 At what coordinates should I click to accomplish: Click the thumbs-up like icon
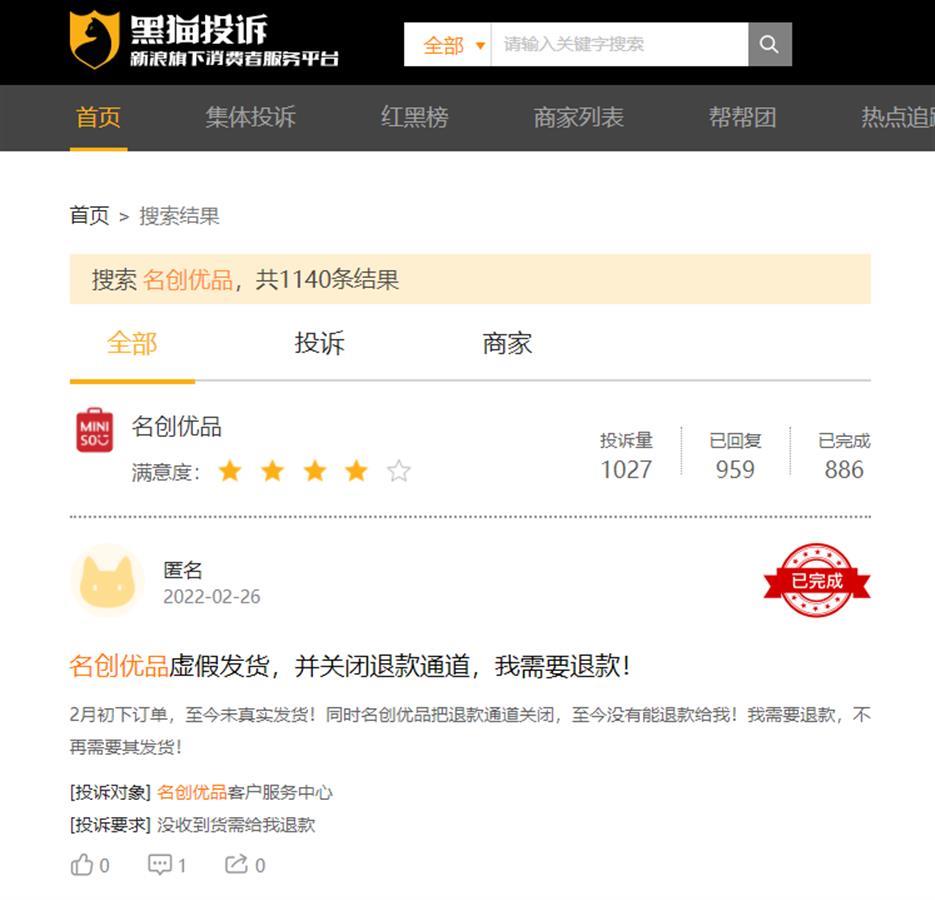[x=82, y=864]
